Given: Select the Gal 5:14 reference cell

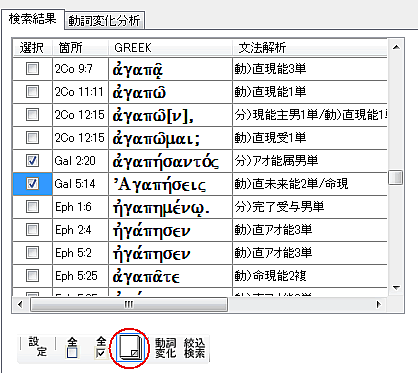Looking at the screenshot, I should [x=80, y=184].
